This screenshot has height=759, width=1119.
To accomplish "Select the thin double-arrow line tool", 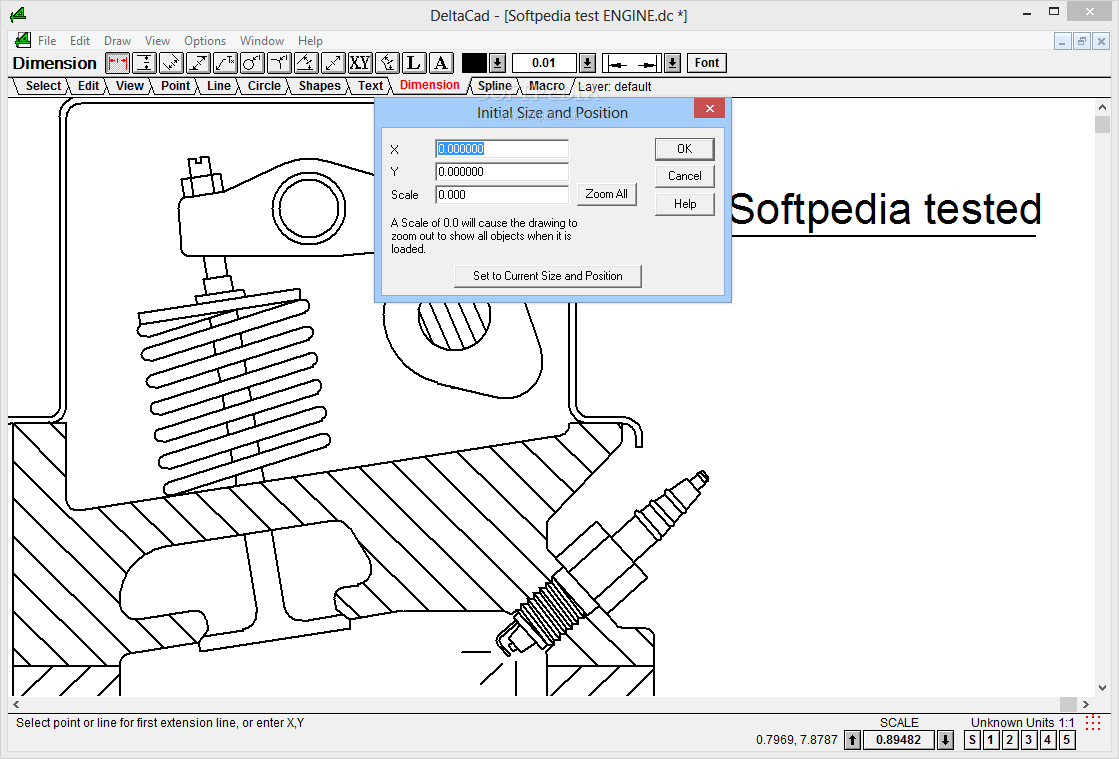I will [333, 63].
